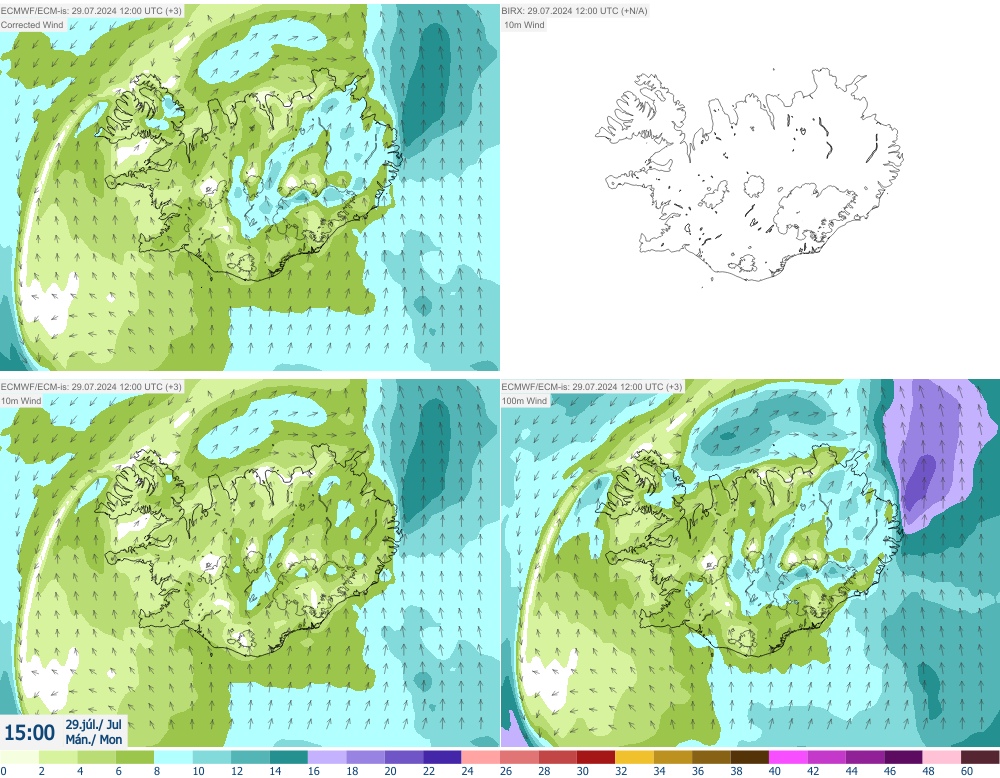Click the 28–30 red legend swatch
This screenshot has width=1000, height=778.
(x=557, y=757)
